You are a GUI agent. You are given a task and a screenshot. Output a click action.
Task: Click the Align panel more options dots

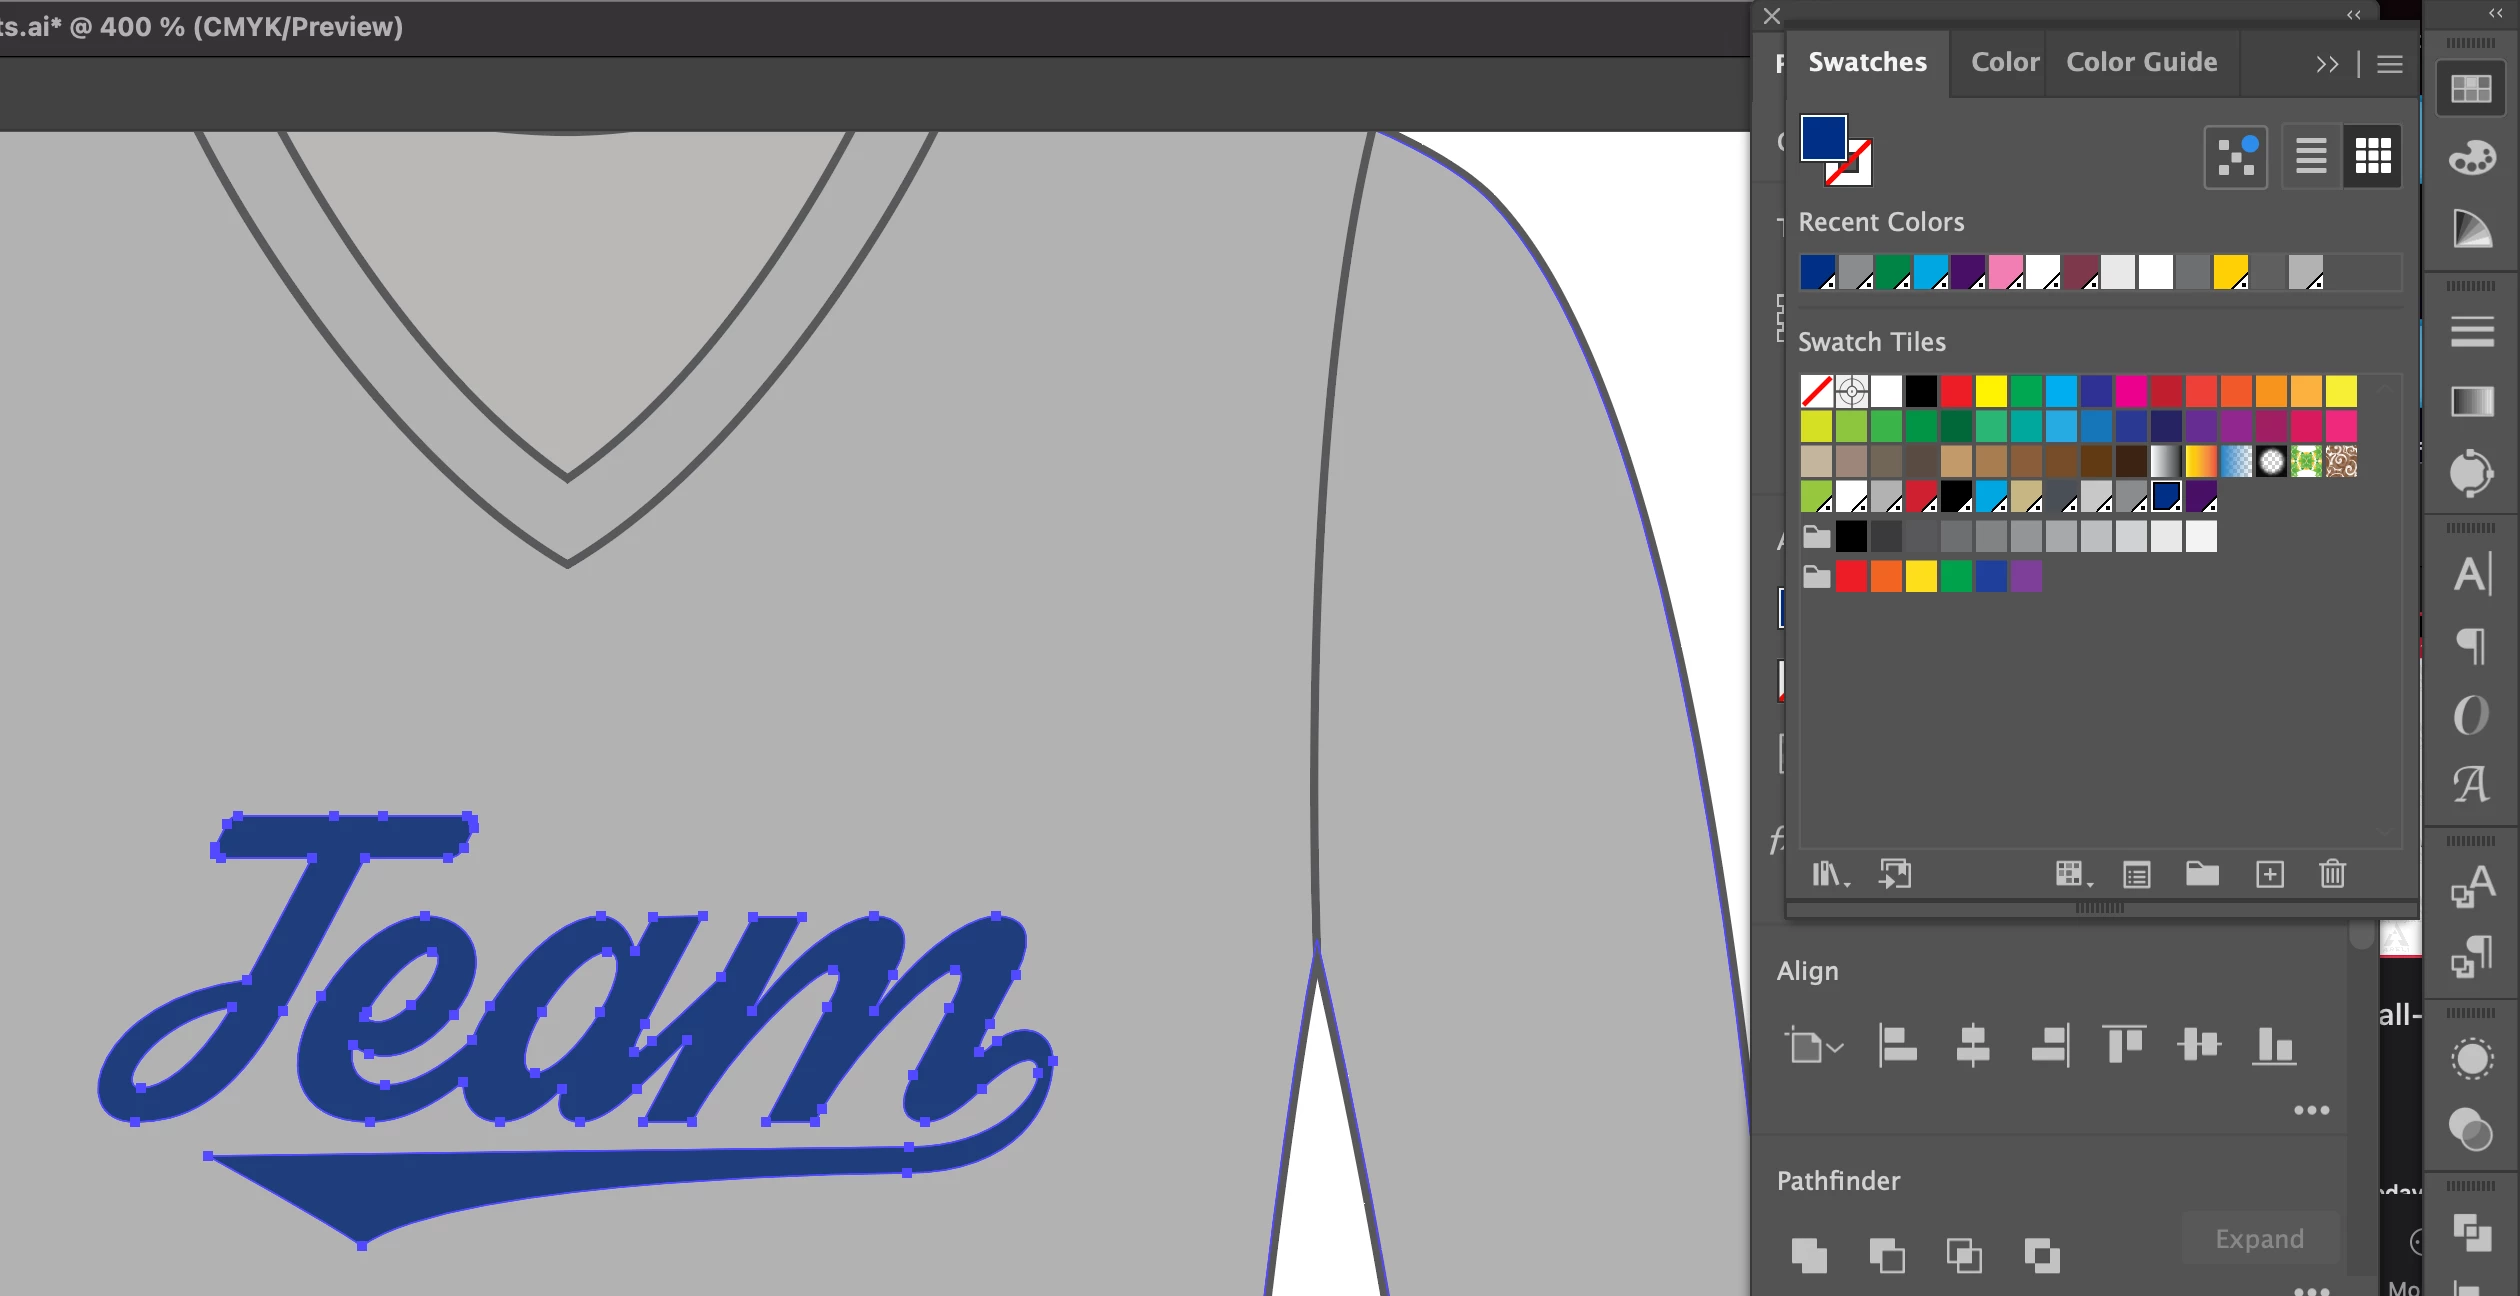(2311, 1110)
